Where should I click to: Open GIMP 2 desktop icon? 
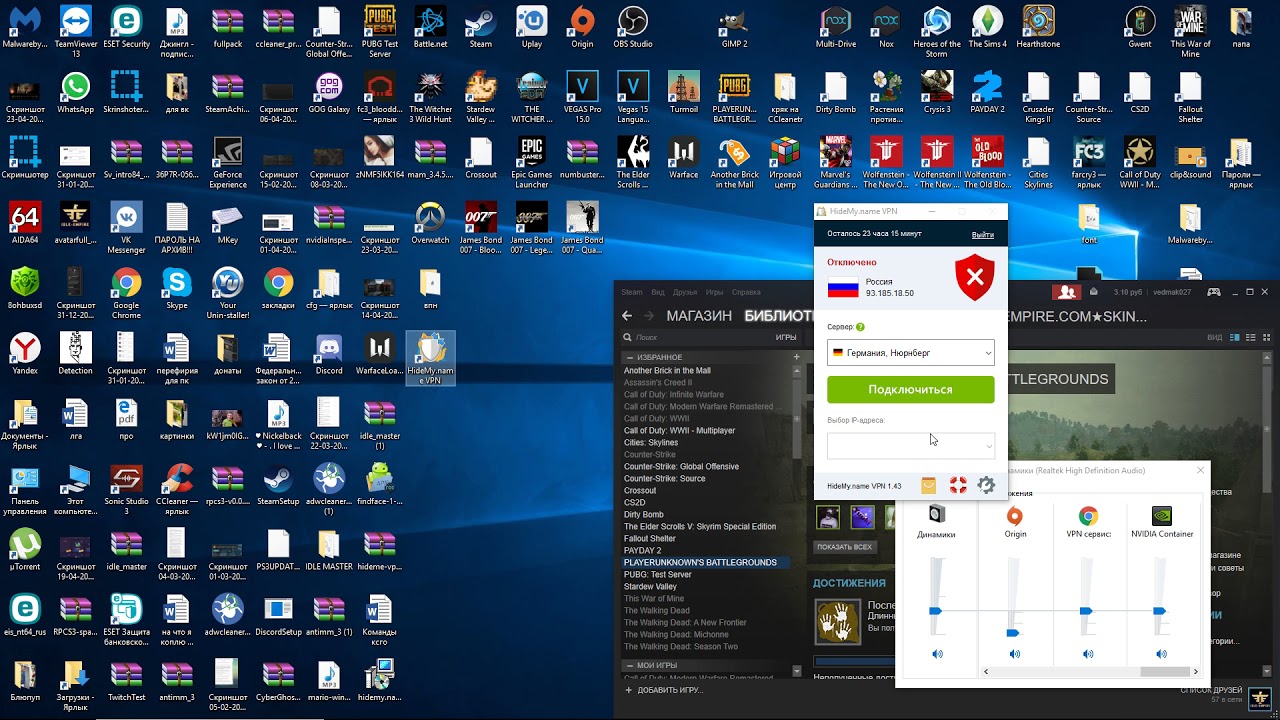pos(734,28)
